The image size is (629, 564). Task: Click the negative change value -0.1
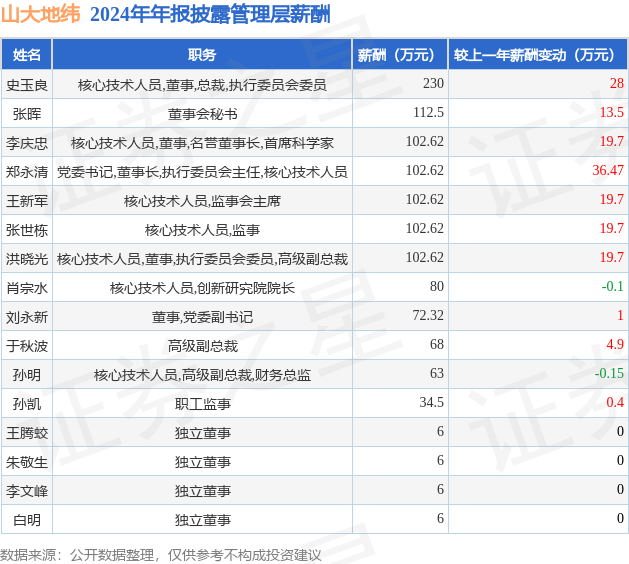[613, 286]
